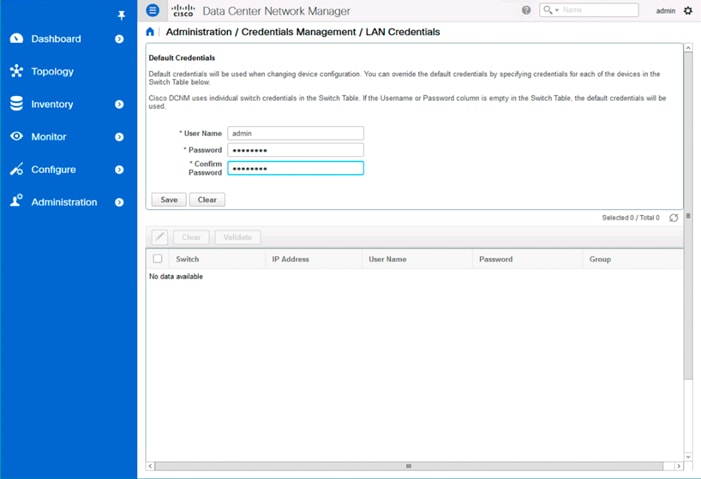This screenshot has height=479, width=701.
Task: Click the Inventory stack icon
Action: (x=17, y=103)
